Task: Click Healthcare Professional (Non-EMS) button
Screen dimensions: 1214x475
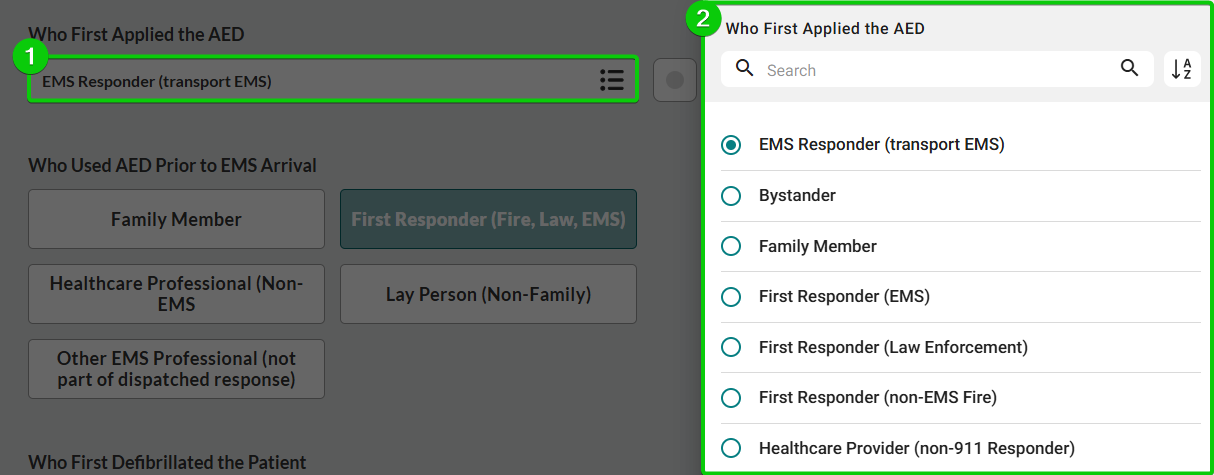Action: 176,294
